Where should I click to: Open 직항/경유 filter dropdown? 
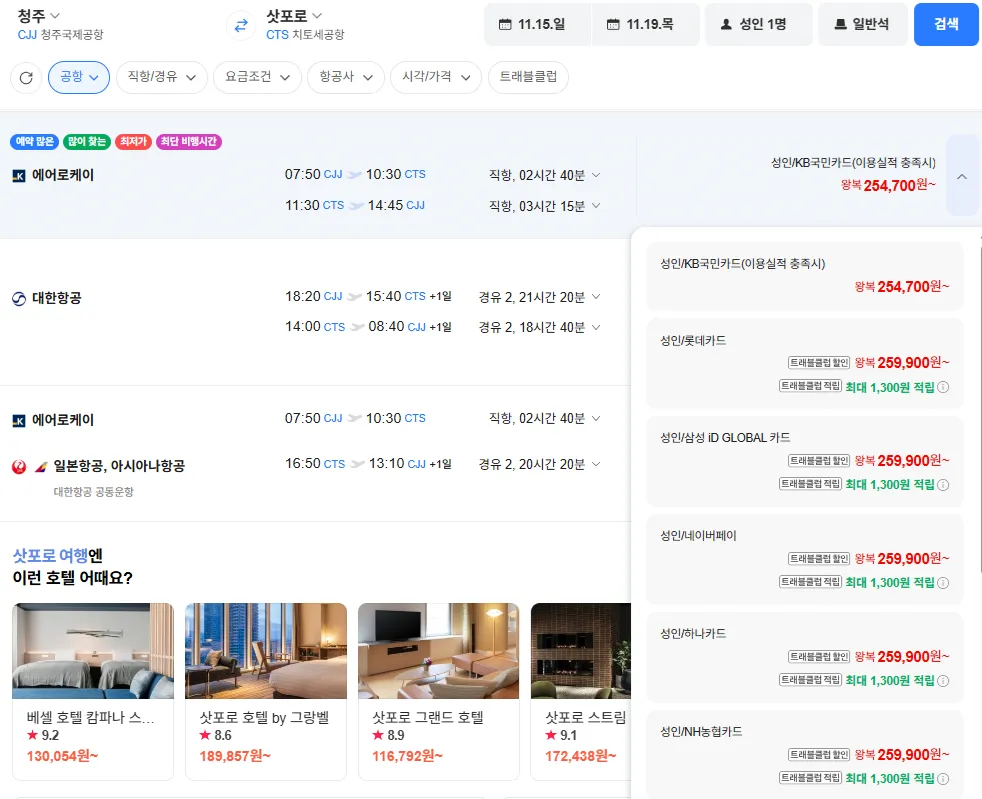pyautogui.click(x=162, y=78)
